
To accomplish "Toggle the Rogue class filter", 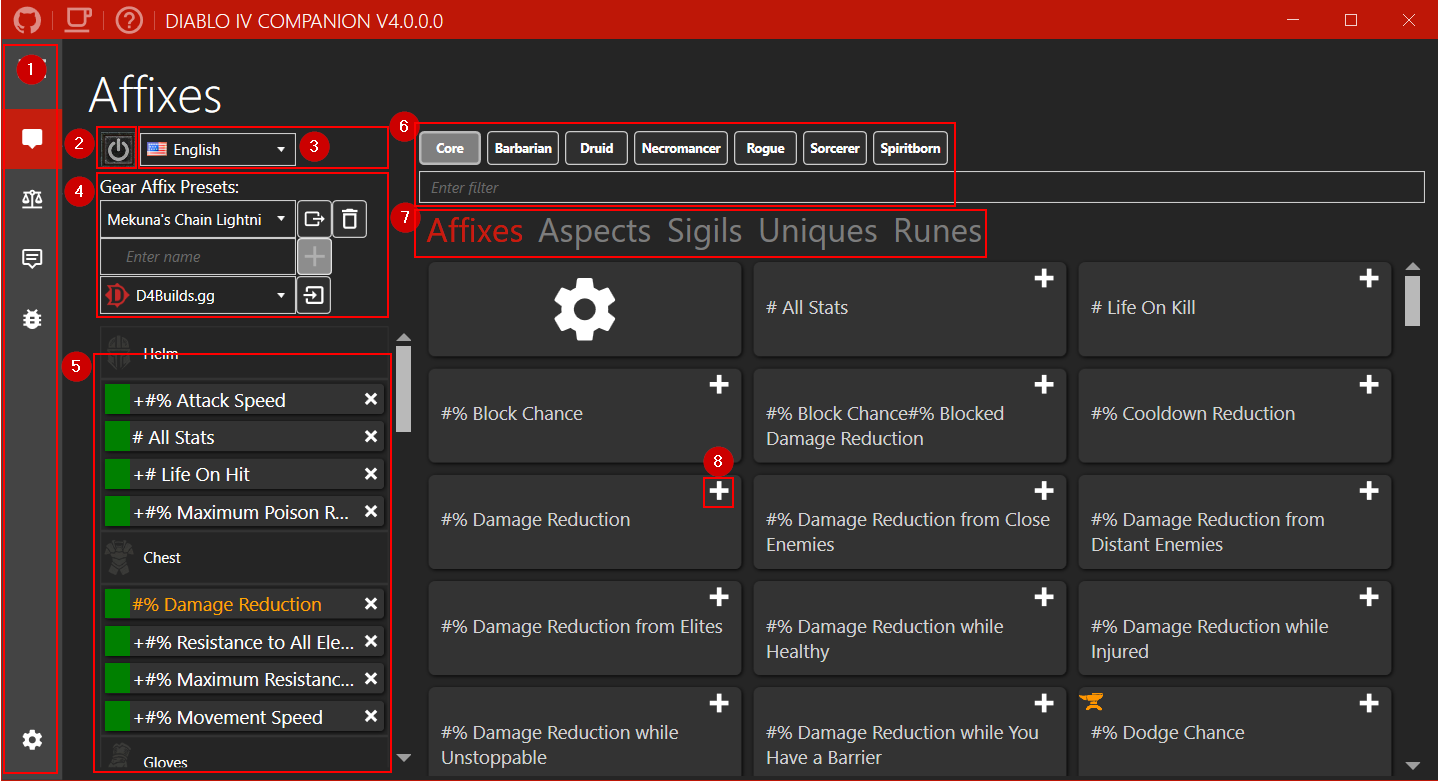I will point(765,148).
